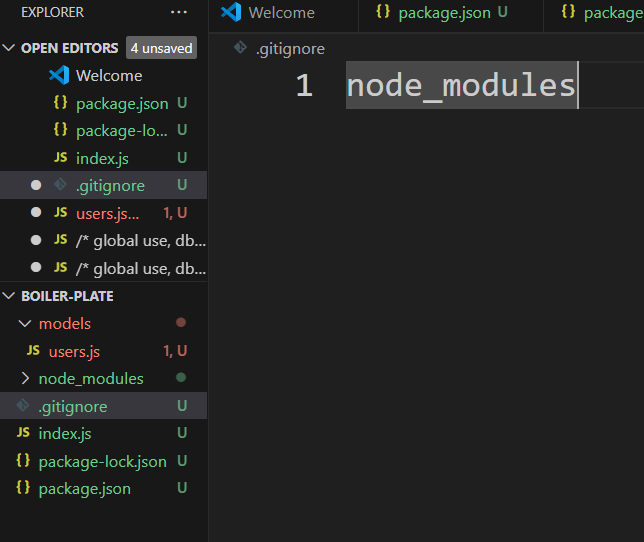
Task: Click the .gitignore breadcrumb
Action: tap(290, 49)
